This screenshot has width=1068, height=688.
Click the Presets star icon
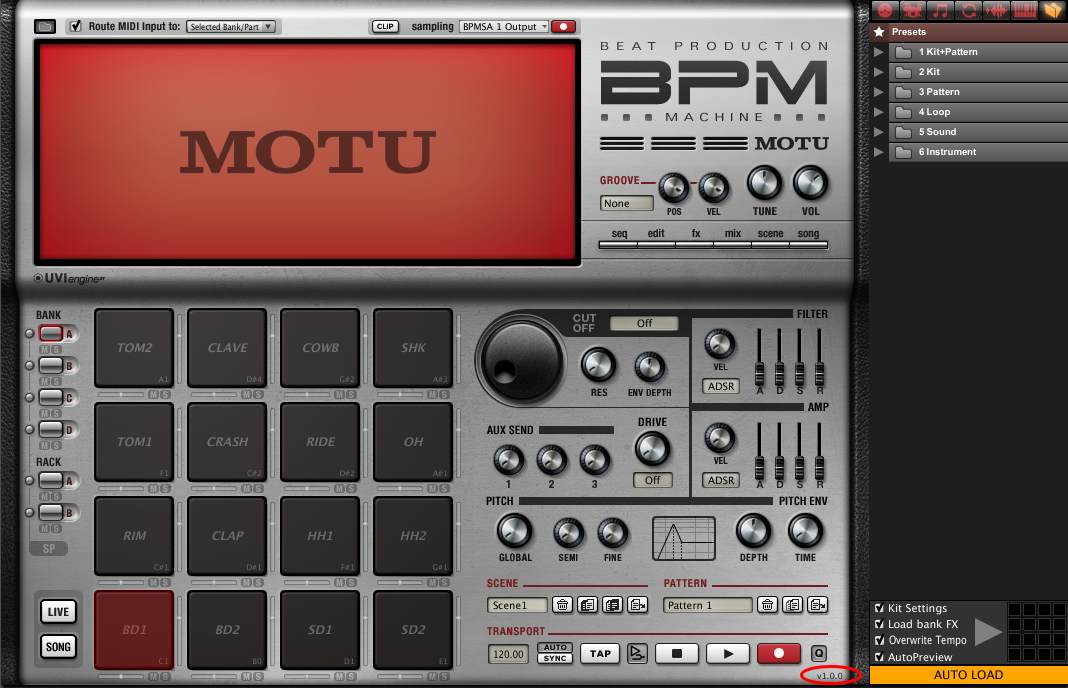pos(879,32)
